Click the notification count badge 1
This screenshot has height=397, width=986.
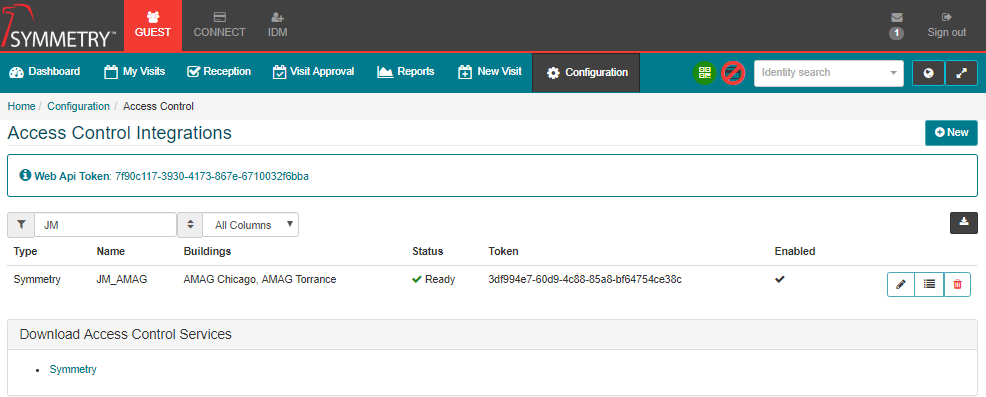click(x=897, y=33)
